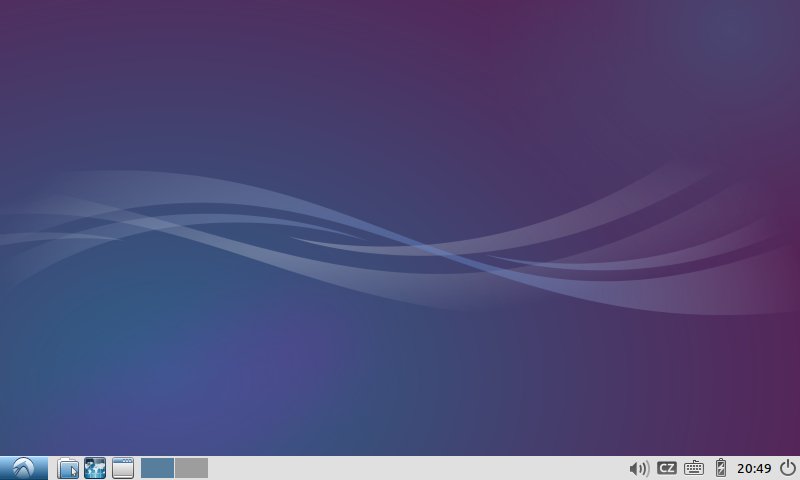Image resolution: width=800 pixels, height=480 pixels.
Task: Show the calendar from the 20:49 clock
Action: pyautogui.click(x=754, y=468)
